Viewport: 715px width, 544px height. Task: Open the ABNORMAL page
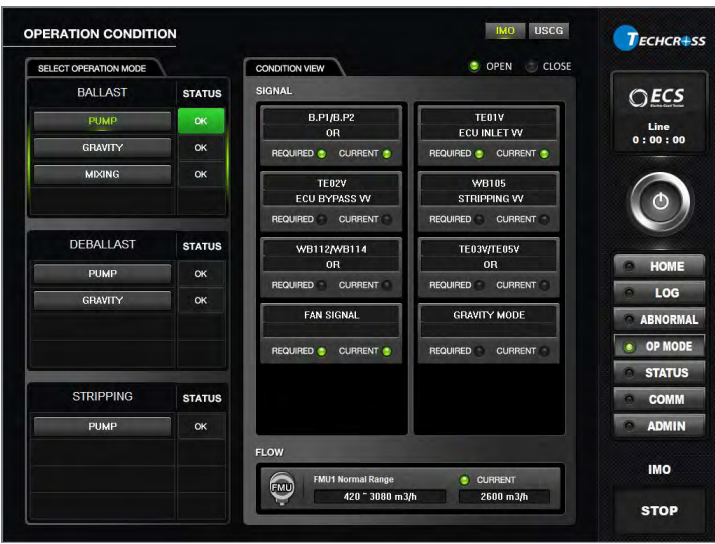pyautogui.click(x=659, y=320)
